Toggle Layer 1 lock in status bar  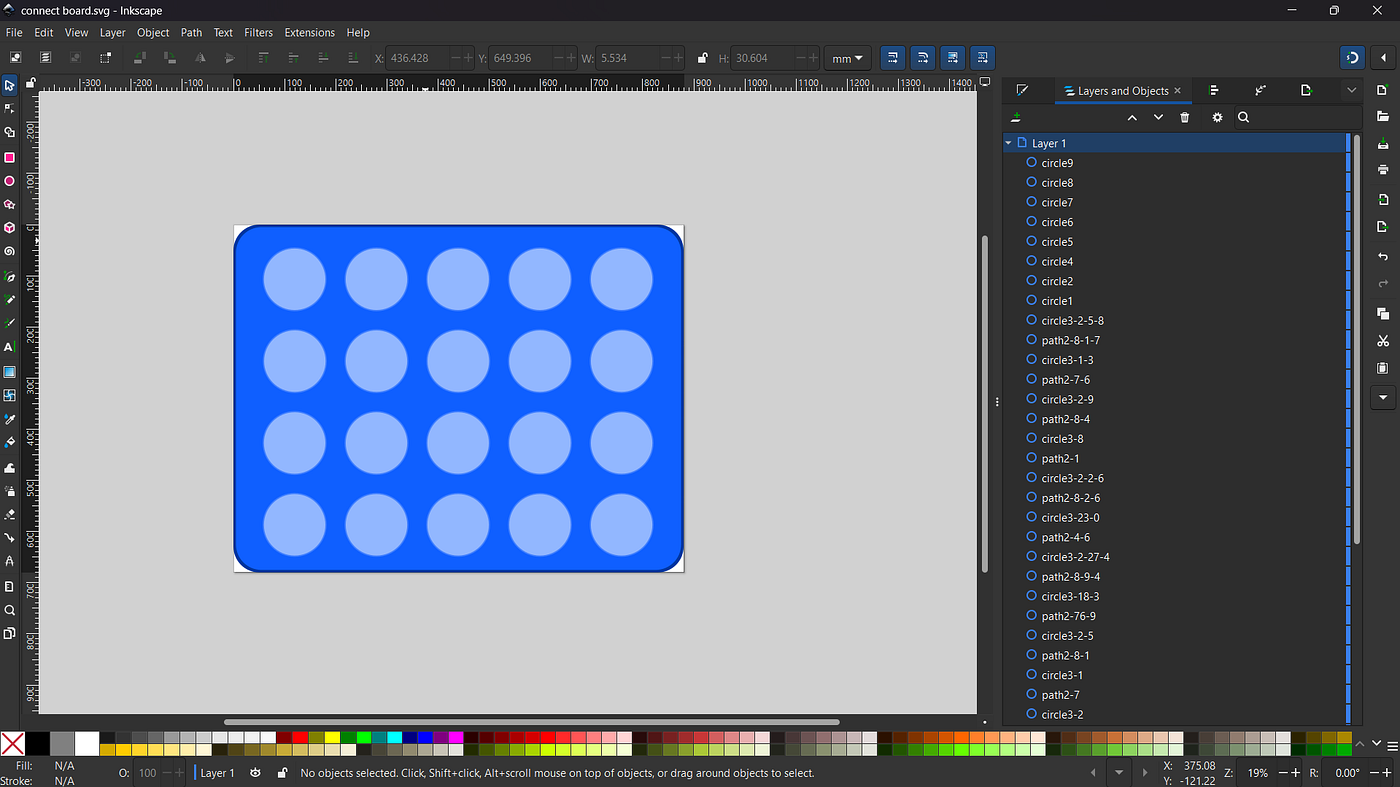tap(283, 773)
